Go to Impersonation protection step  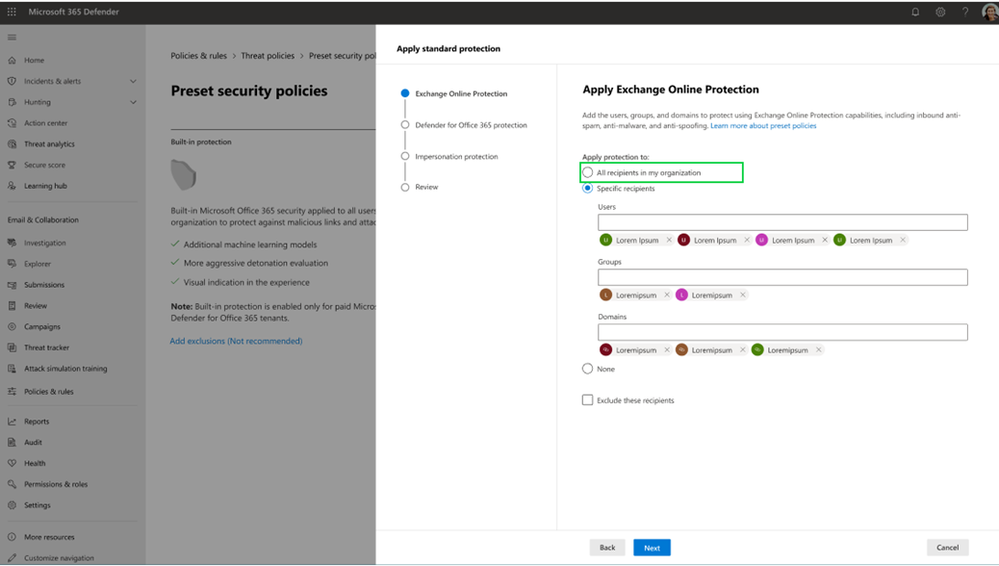tap(456, 156)
